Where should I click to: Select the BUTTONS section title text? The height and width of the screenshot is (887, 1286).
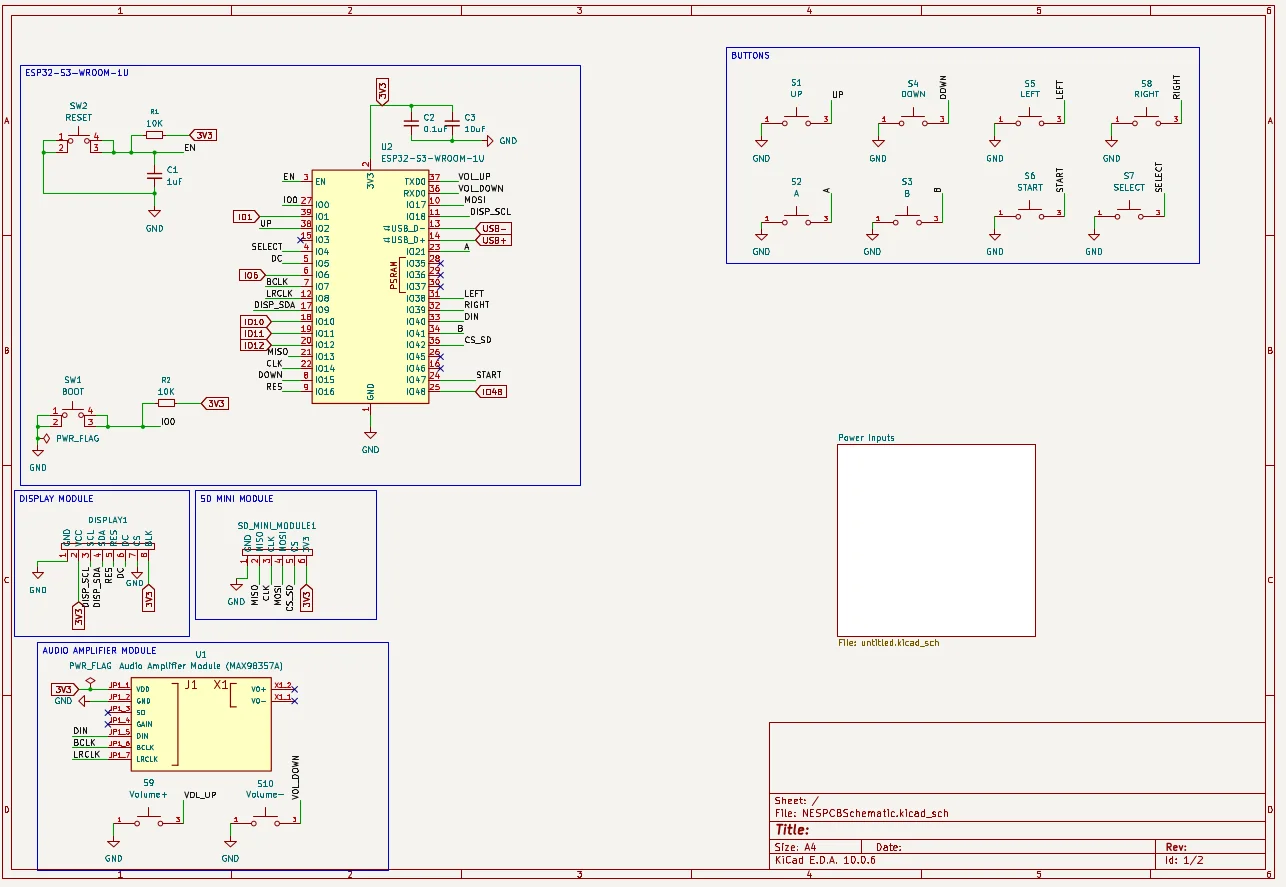[750, 56]
